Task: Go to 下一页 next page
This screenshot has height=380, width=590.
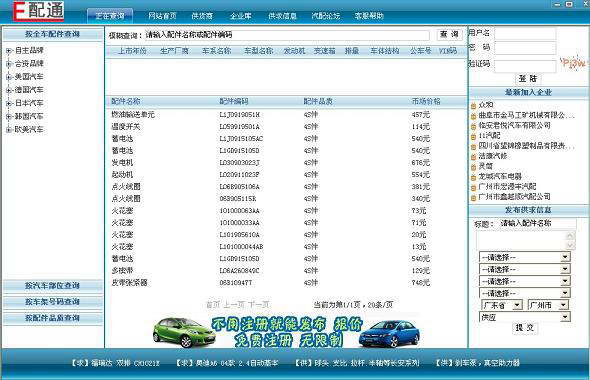Action: pos(259,305)
